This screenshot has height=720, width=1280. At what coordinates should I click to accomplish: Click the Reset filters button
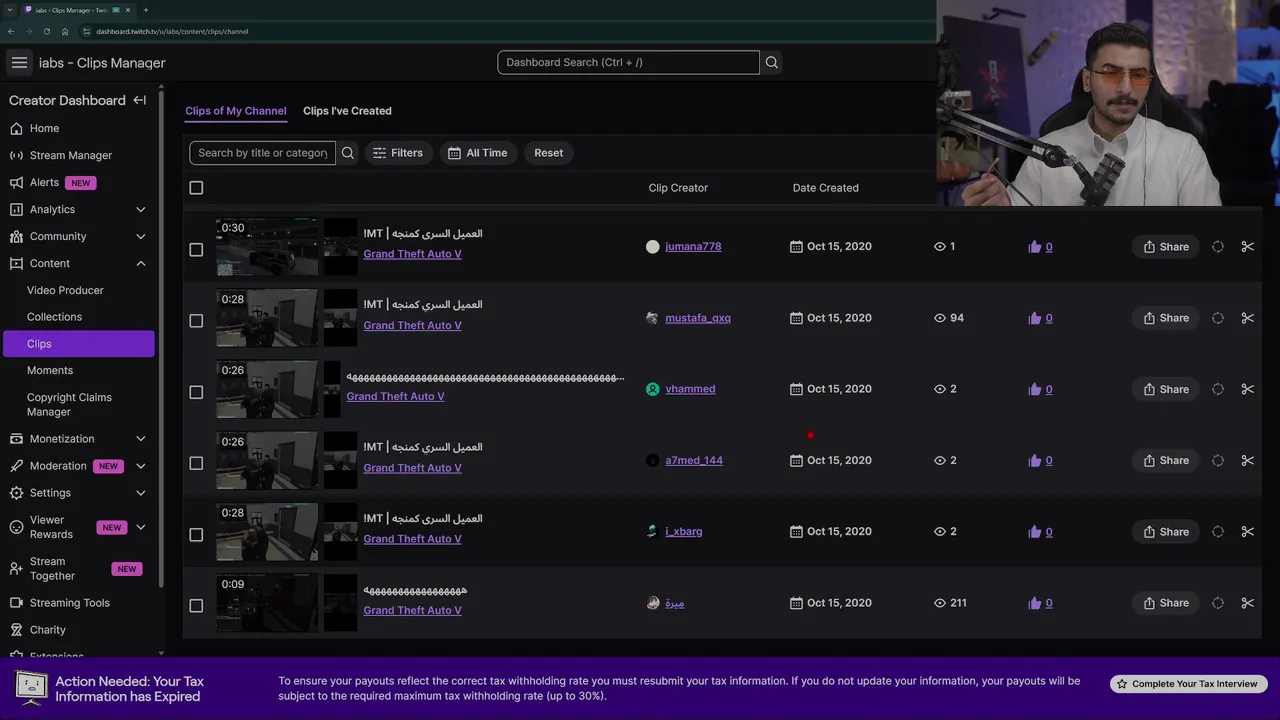point(548,153)
